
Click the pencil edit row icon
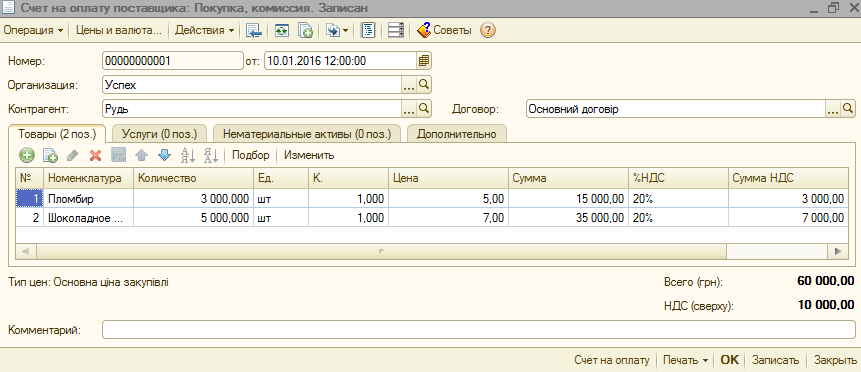72,156
